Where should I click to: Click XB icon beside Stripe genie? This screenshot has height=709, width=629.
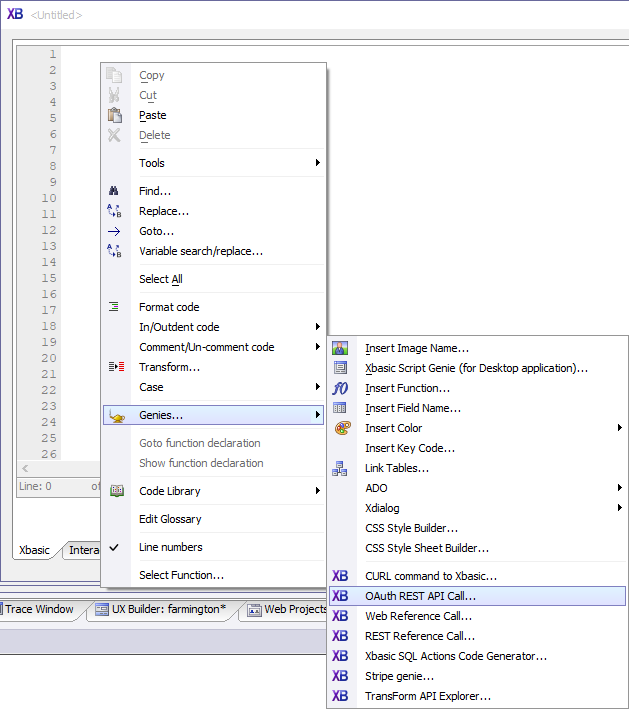(340, 676)
